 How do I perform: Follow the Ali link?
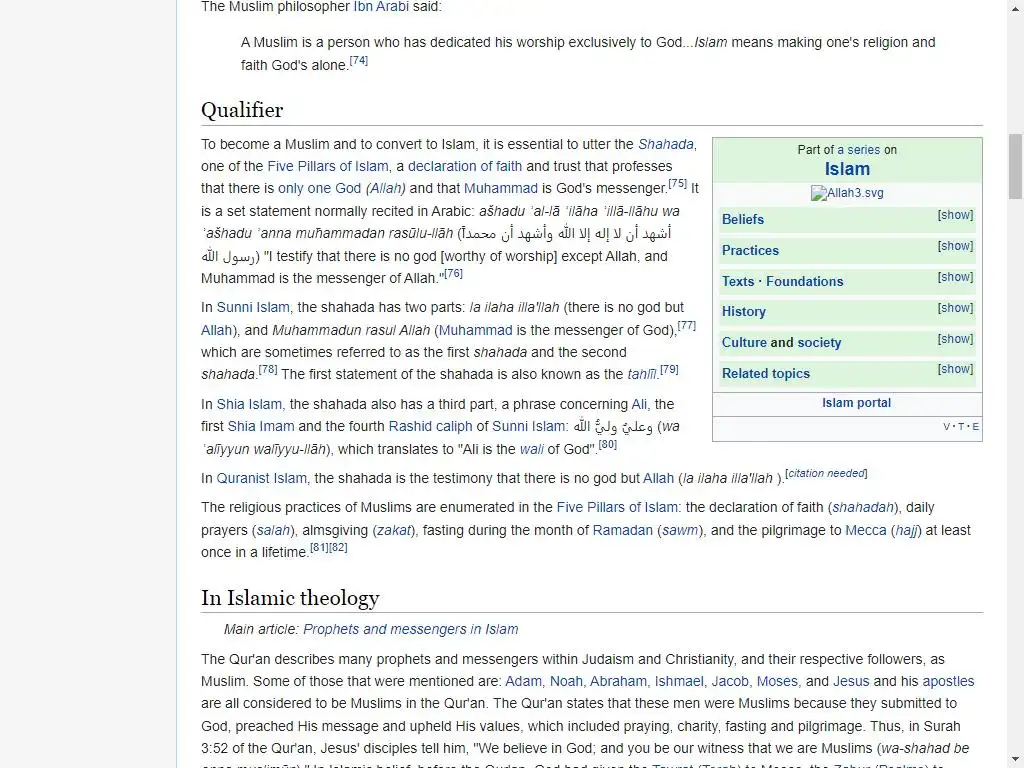point(639,405)
